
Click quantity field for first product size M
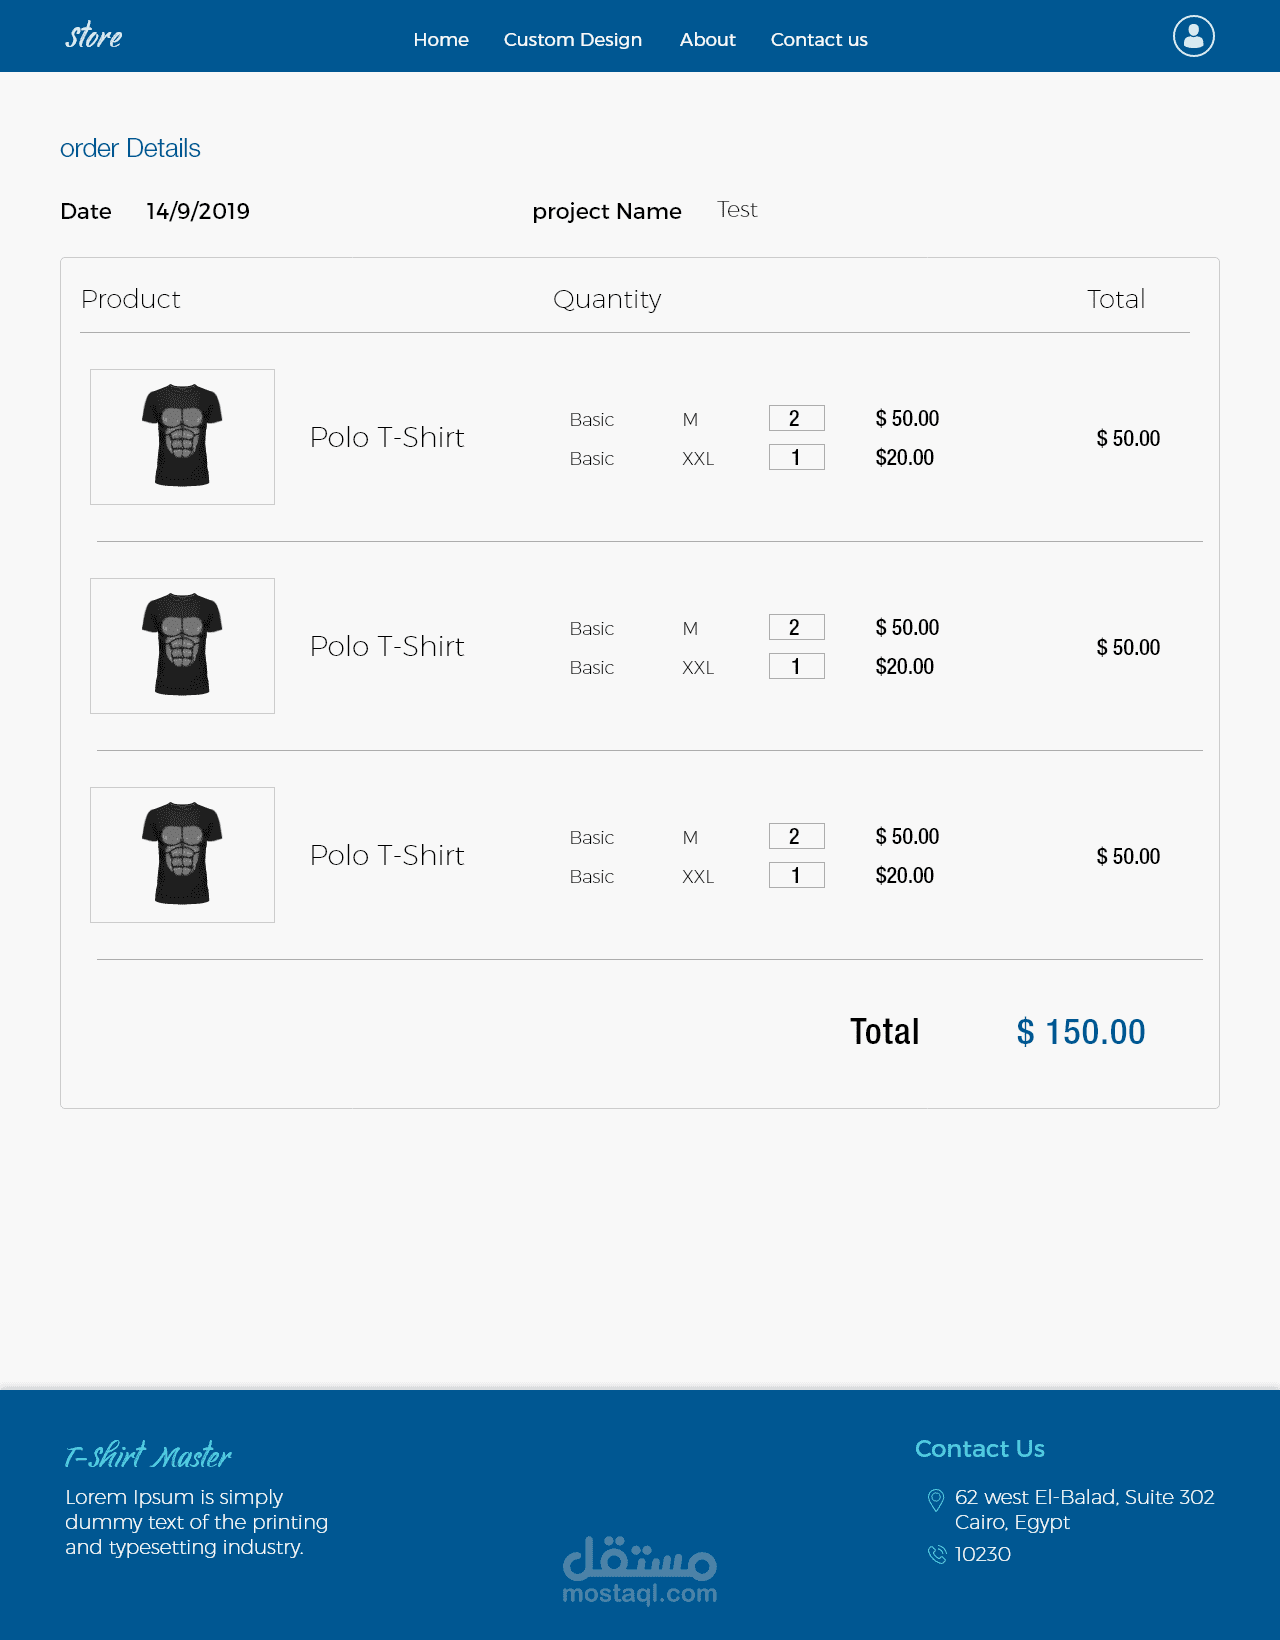pyautogui.click(x=796, y=418)
